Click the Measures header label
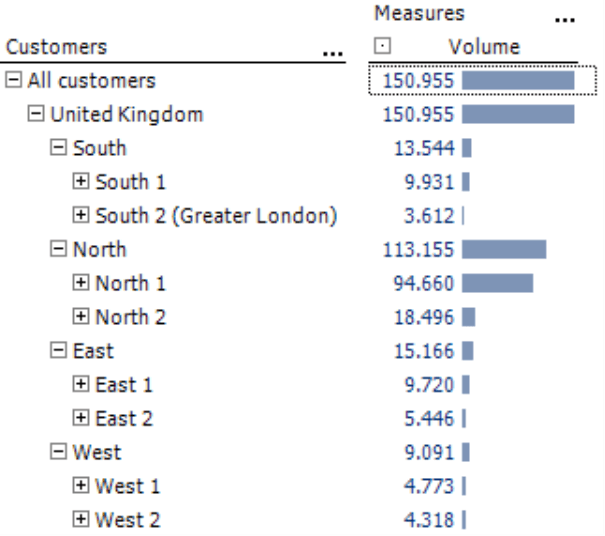This screenshot has width=605, height=536. (419, 14)
